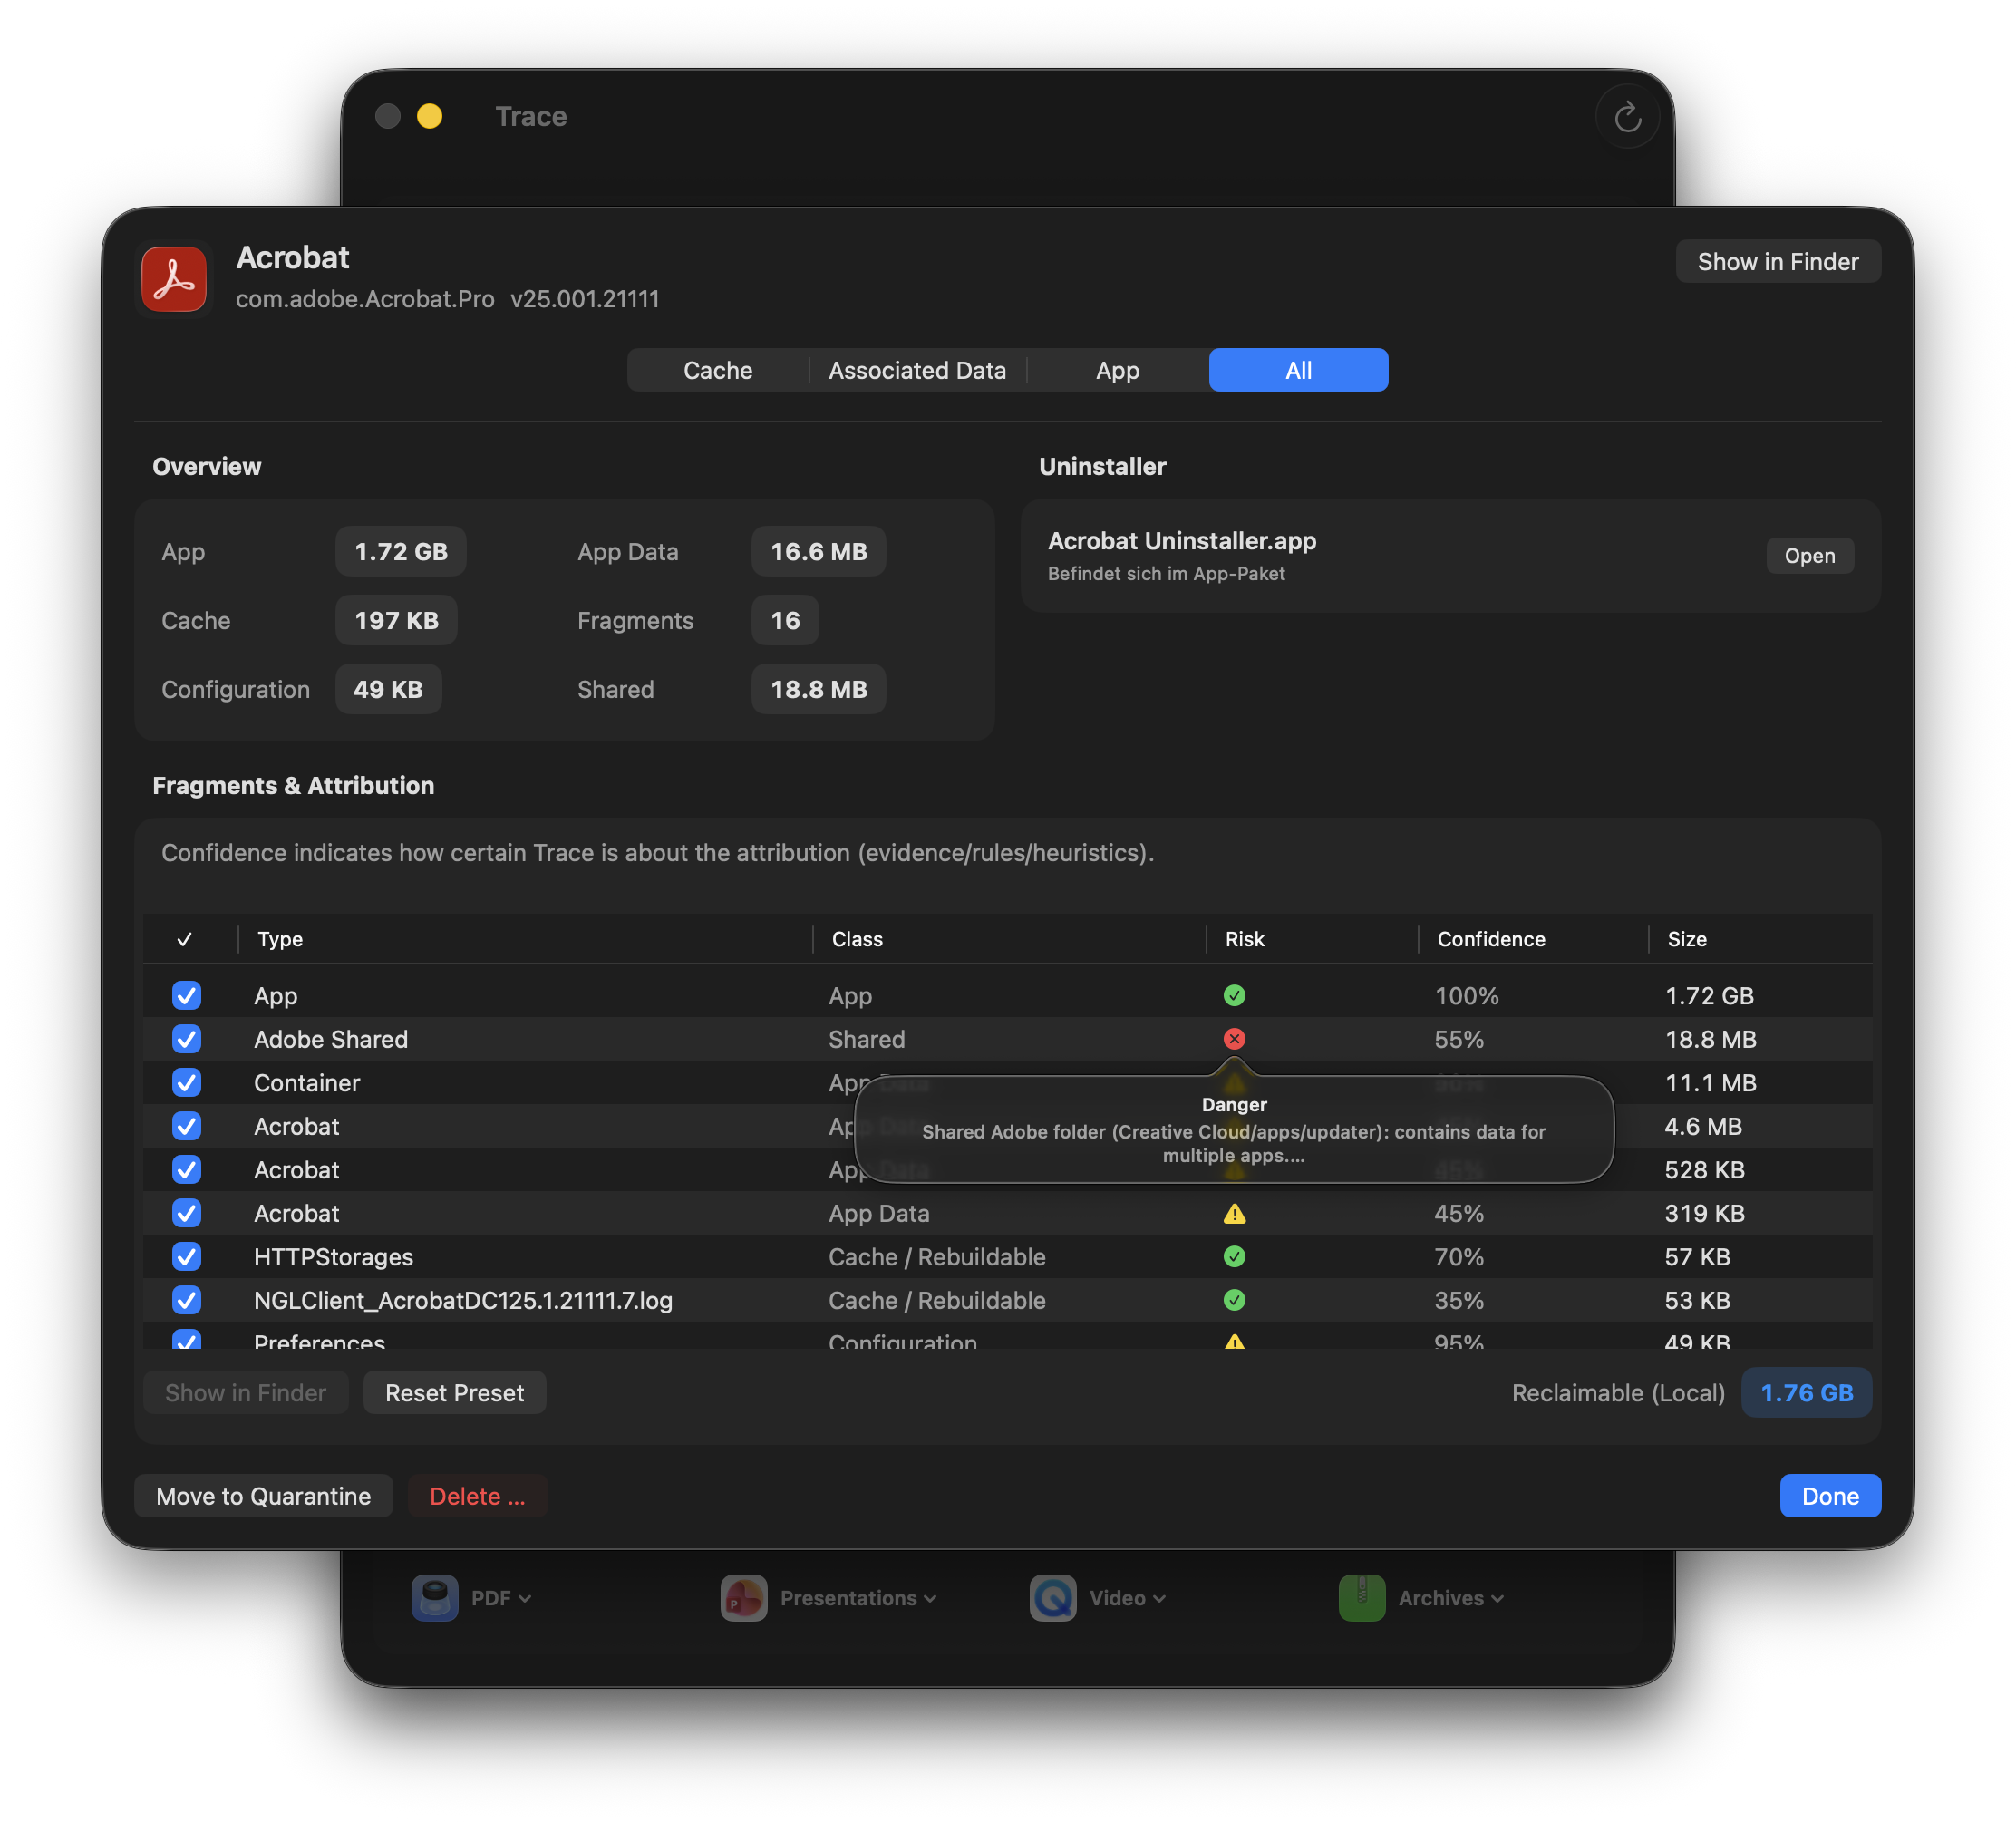
Task: Click the green risk icon on the App row
Action: tap(1234, 995)
